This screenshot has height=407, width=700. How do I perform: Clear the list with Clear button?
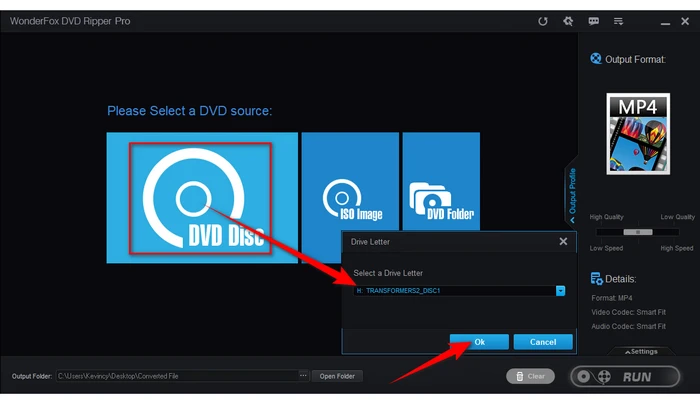click(530, 376)
